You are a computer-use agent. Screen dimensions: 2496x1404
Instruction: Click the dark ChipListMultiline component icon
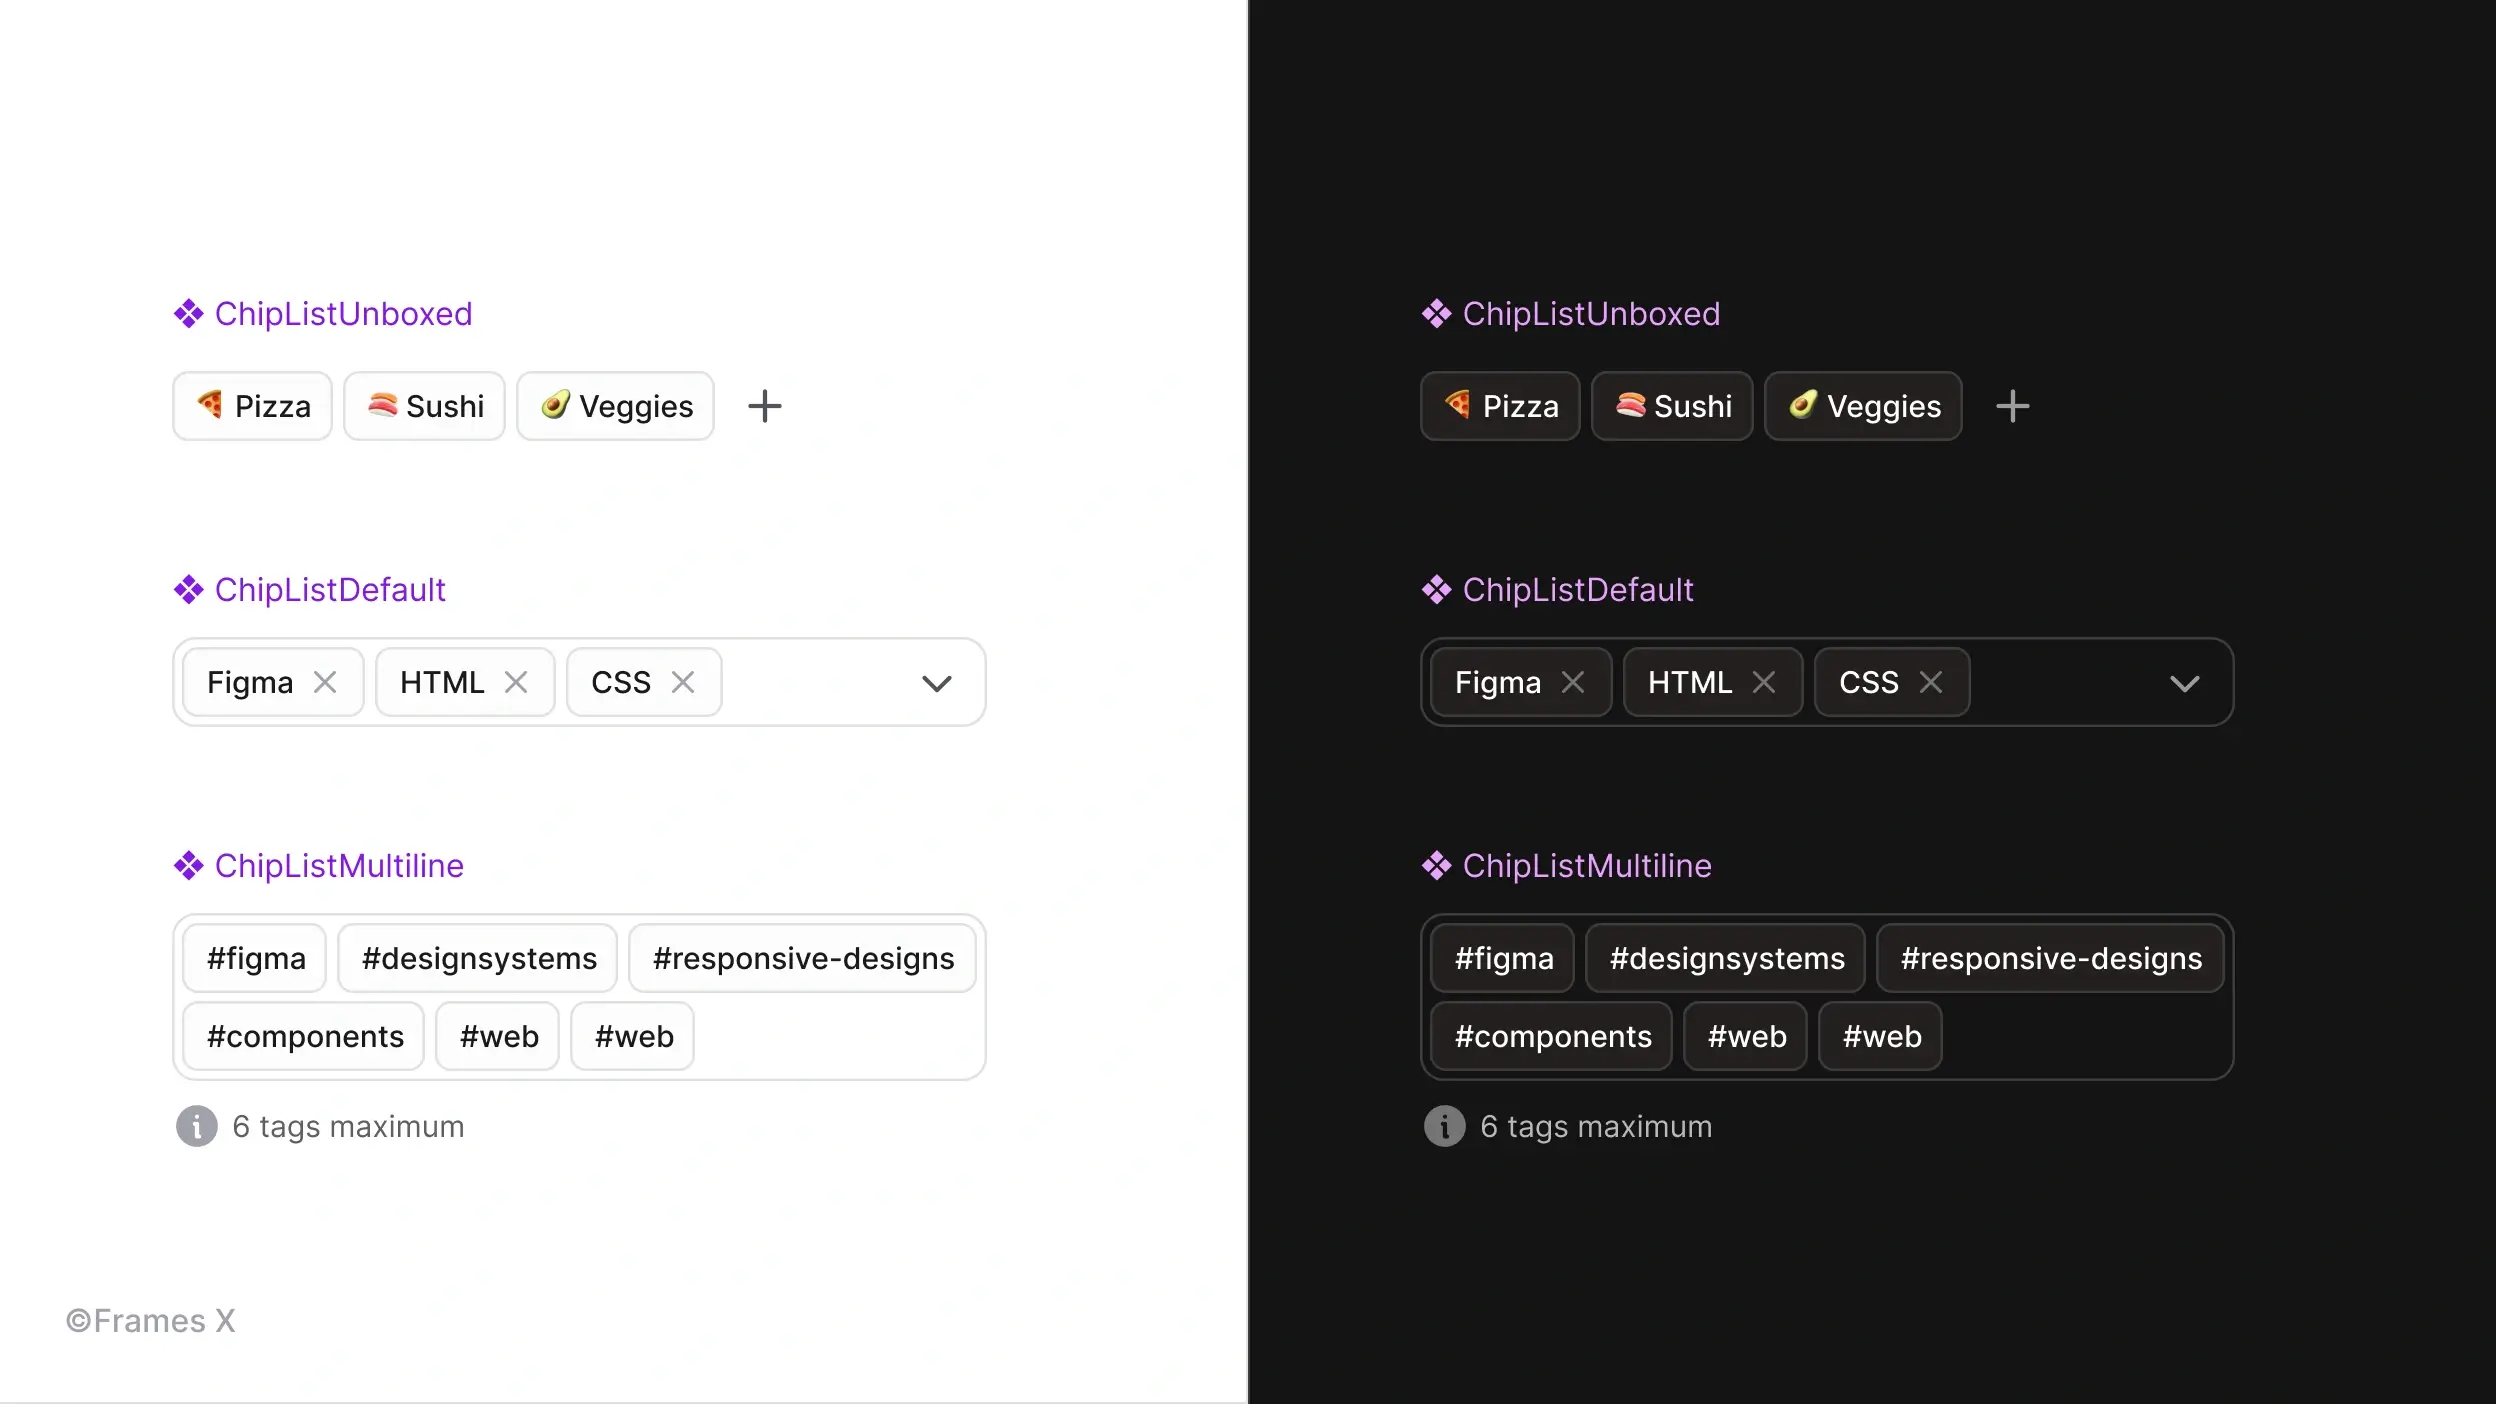click(1437, 866)
